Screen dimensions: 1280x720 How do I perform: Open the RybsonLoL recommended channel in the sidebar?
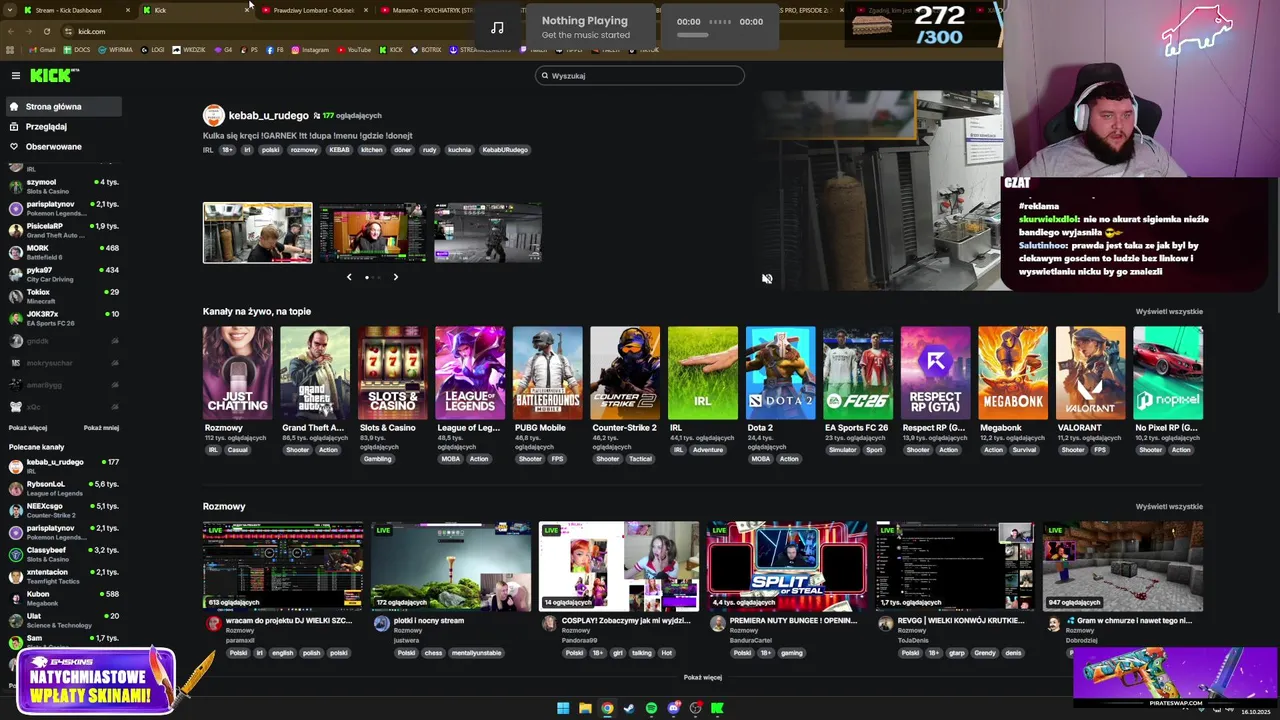62,488
